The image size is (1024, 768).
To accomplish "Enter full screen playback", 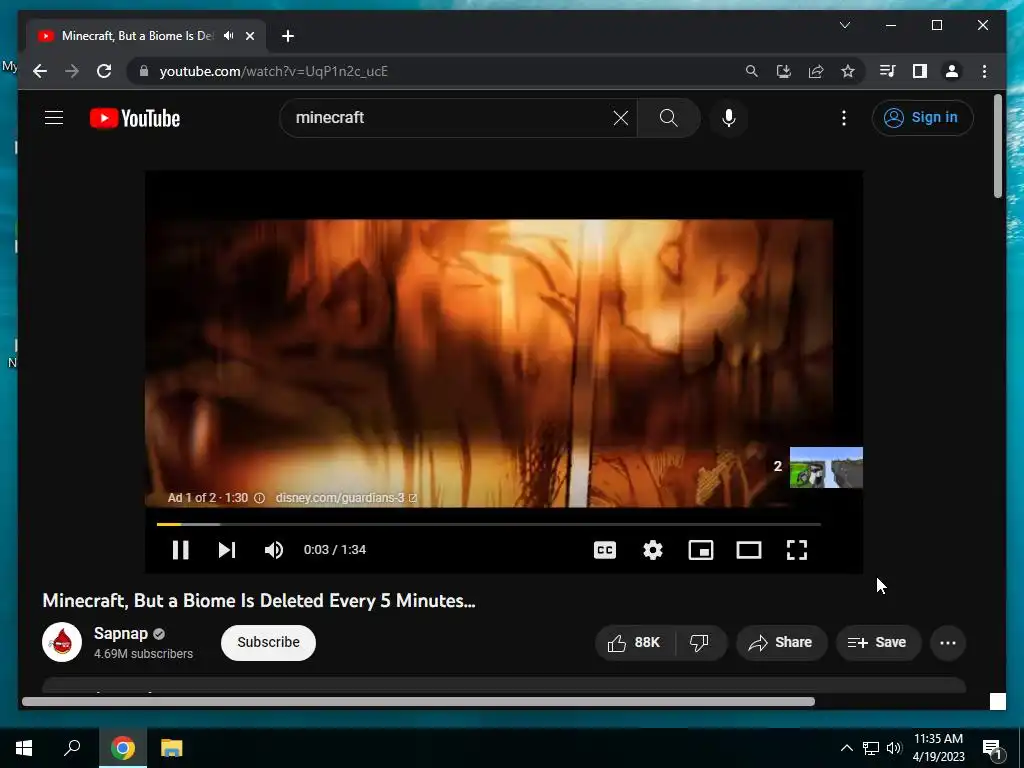I will coord(797,550).
